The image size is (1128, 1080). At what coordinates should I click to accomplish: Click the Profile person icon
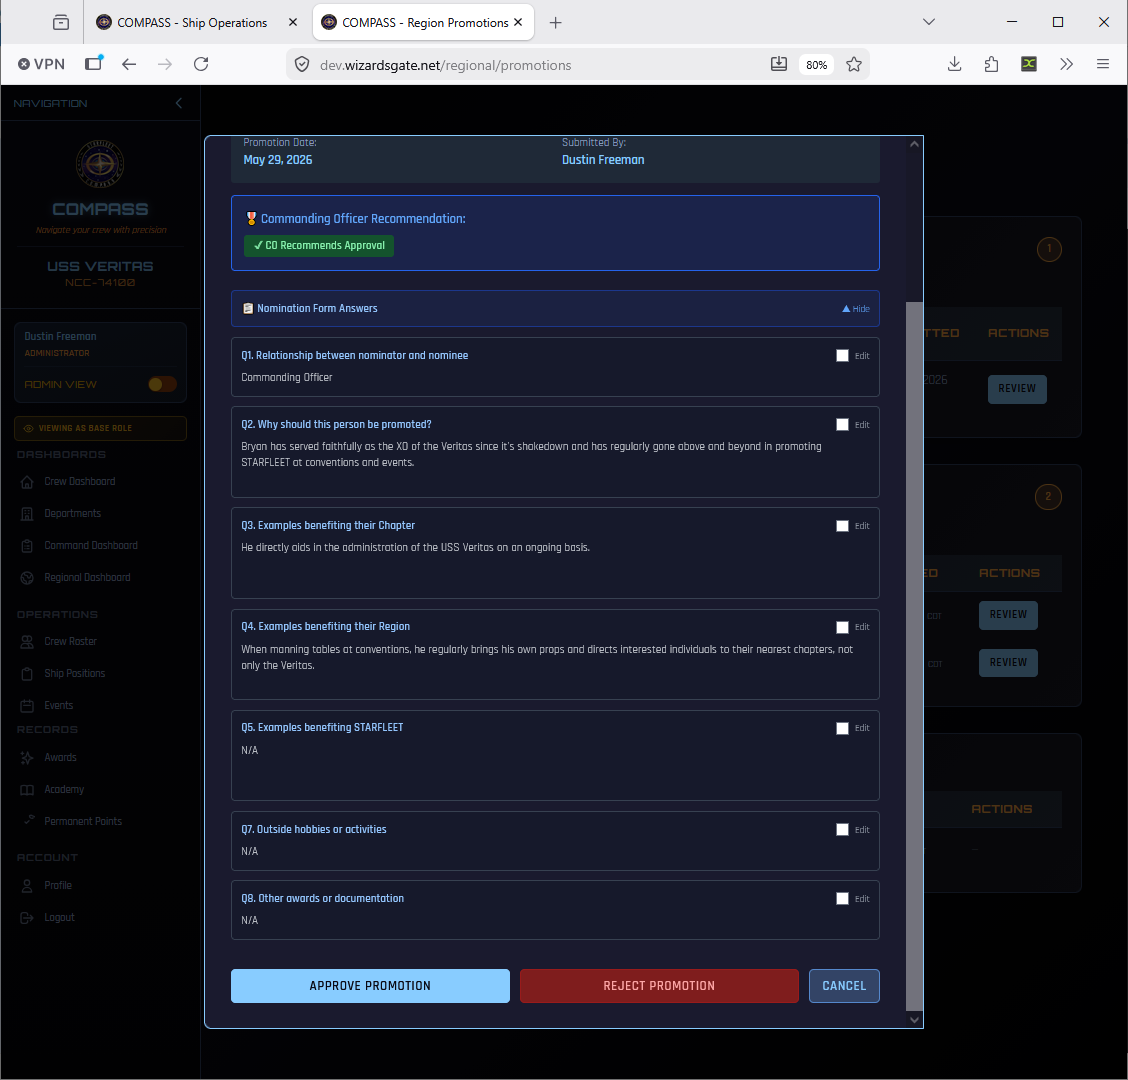pyautogui.click(x=27, y=886)
